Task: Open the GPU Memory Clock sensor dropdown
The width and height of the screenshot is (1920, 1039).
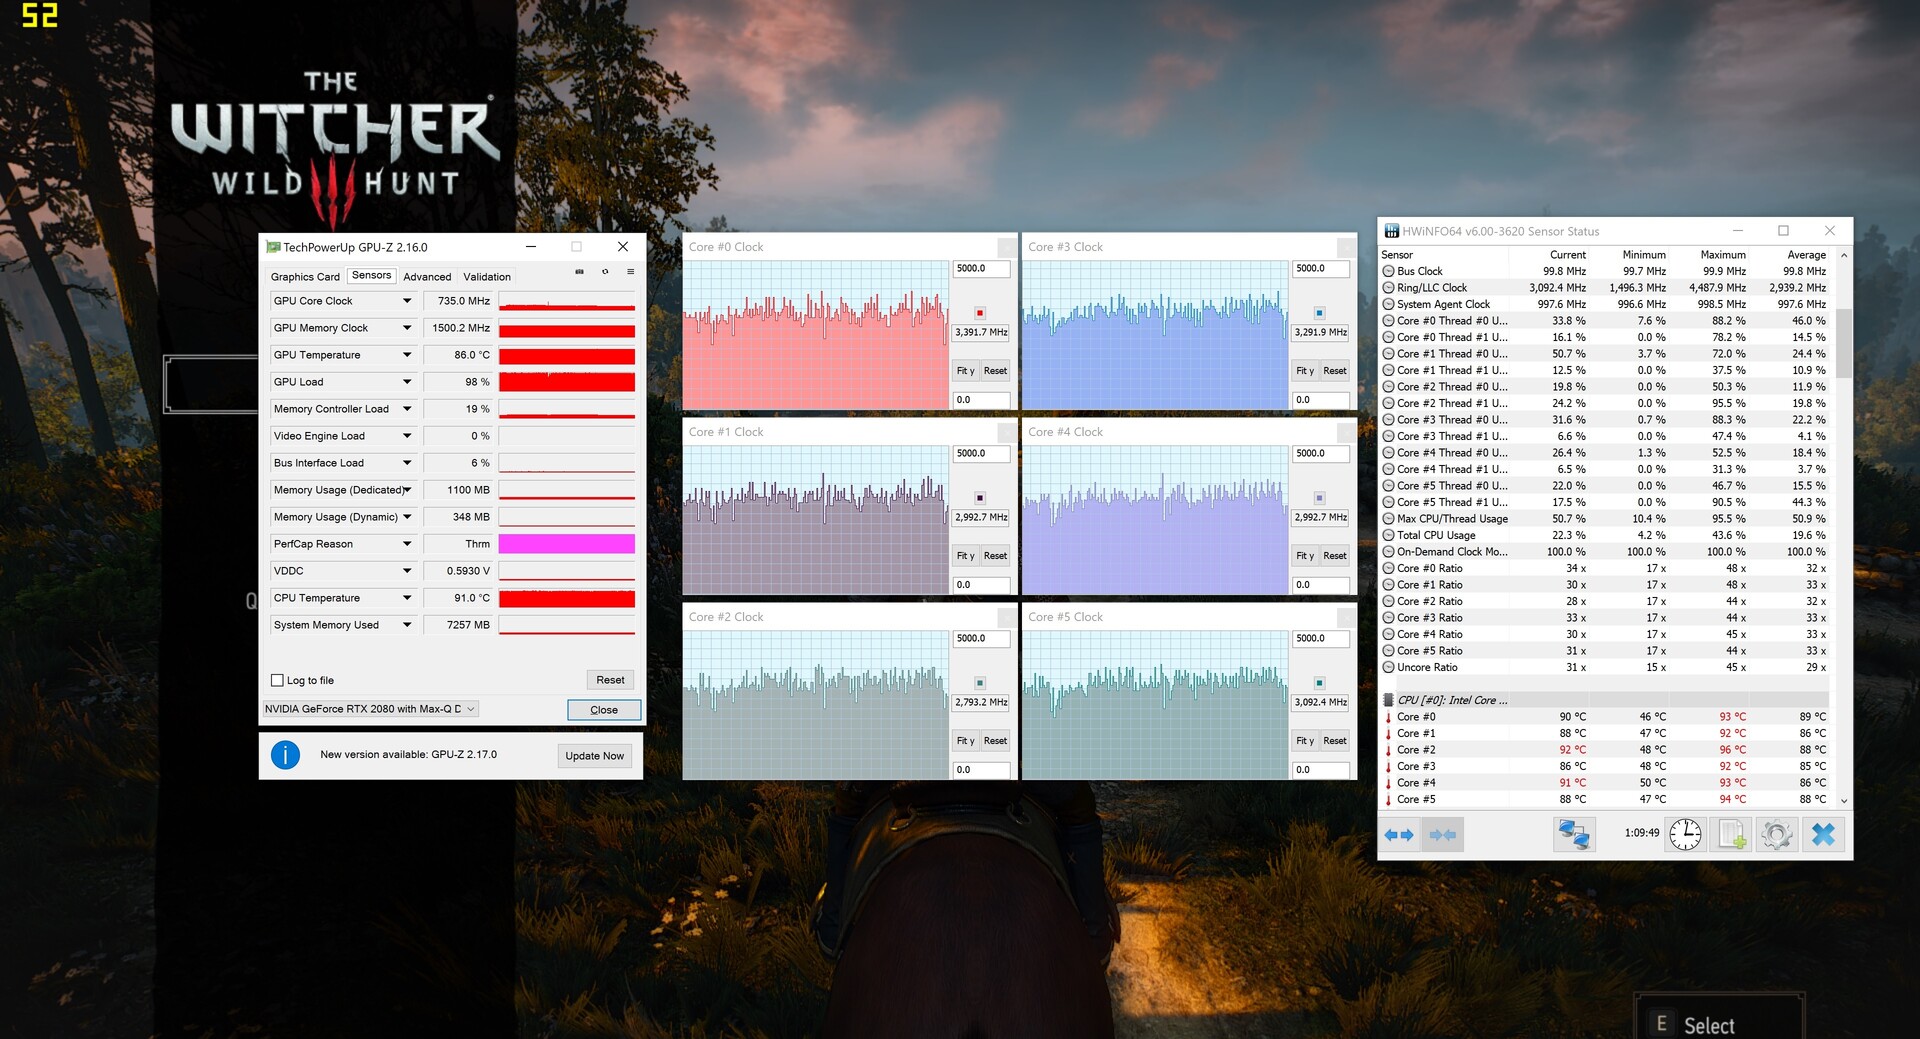Action: click(407, 328)
